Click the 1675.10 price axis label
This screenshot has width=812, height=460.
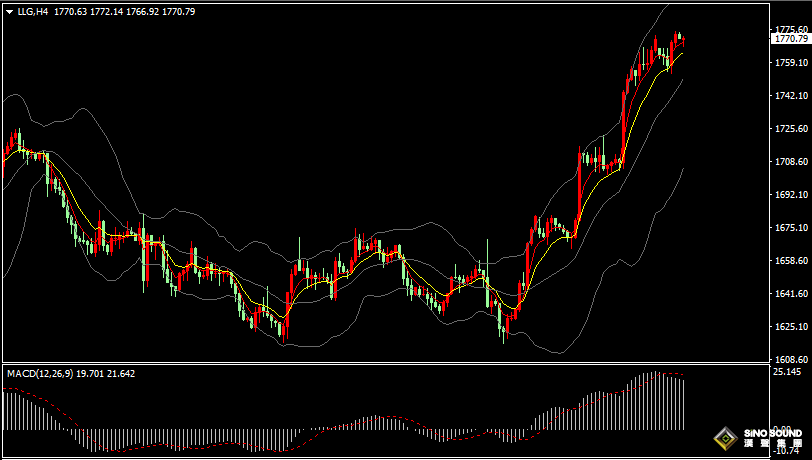point(790,228)
